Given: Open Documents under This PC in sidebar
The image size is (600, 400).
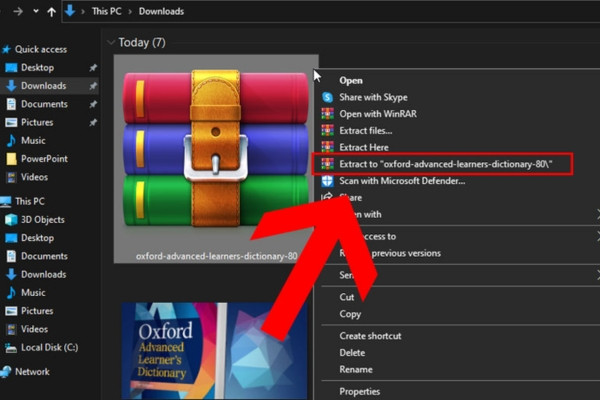Looking at the screenshot, I should 44,256.
